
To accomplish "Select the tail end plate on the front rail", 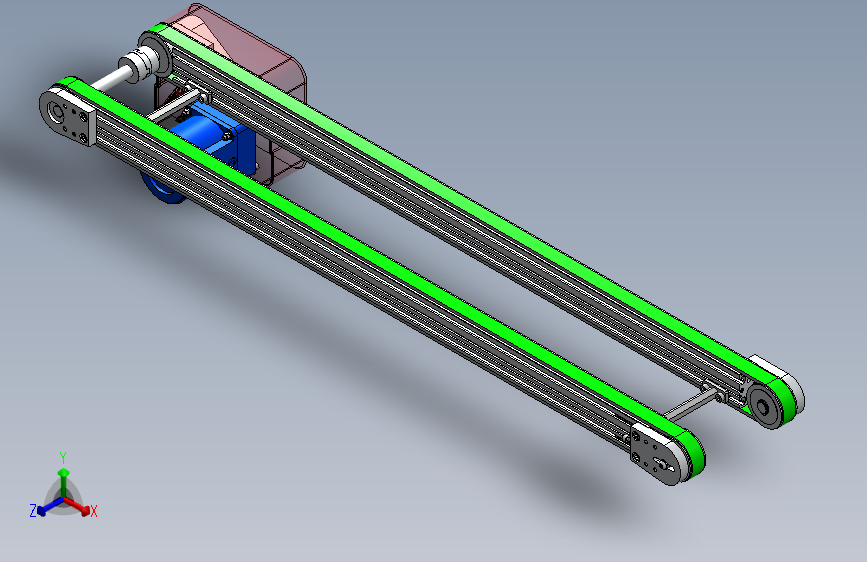I will (x=656, y=454).
